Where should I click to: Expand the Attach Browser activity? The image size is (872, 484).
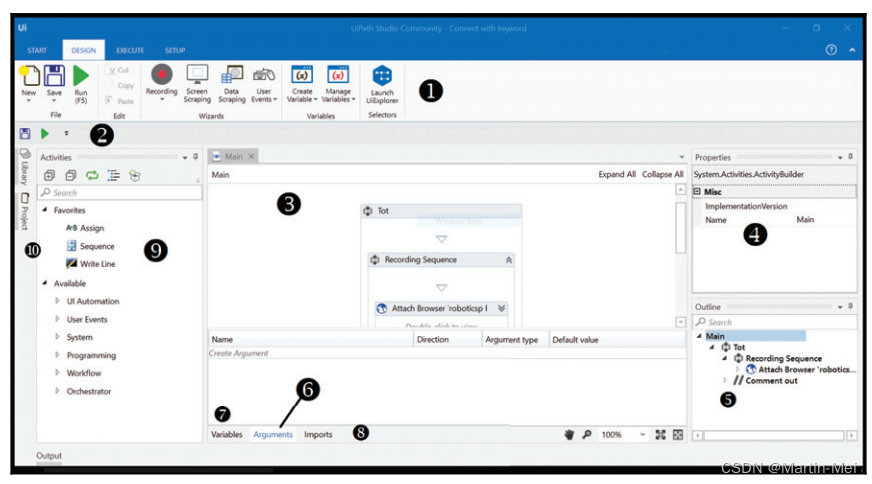point(501,308)
